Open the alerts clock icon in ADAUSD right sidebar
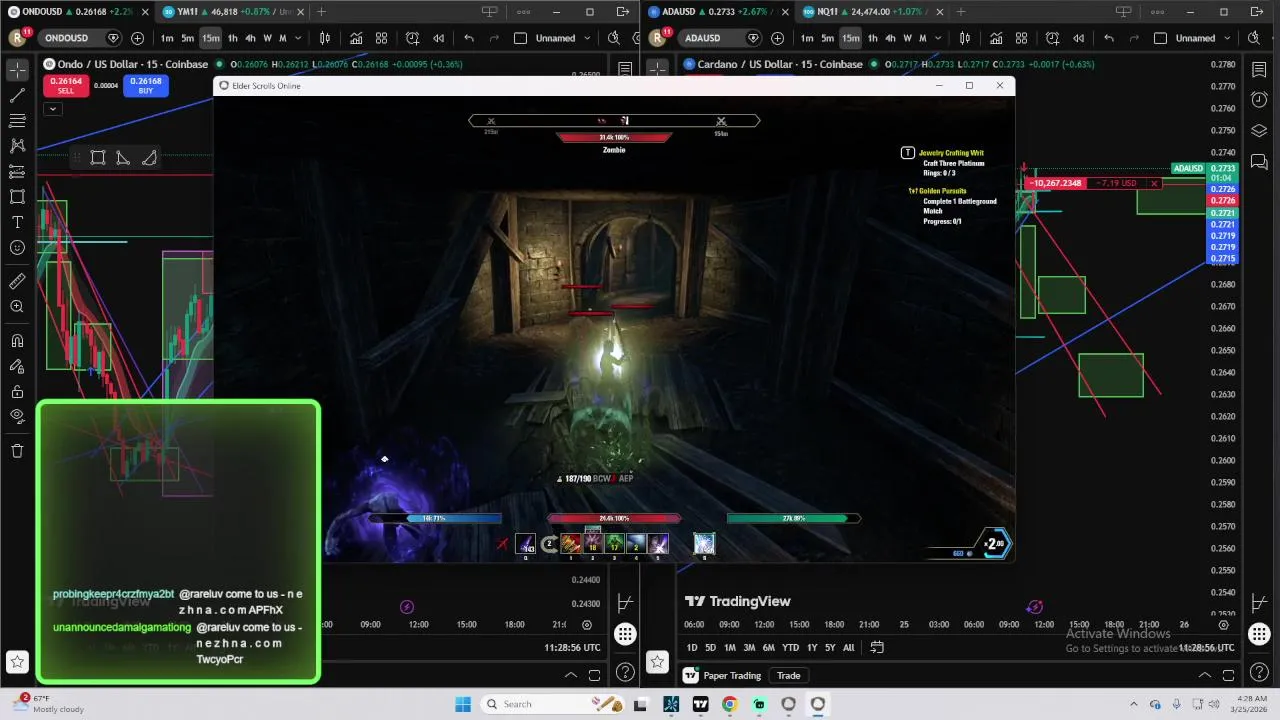Viewport: 1280px width, 720px height. point(1259,101)
